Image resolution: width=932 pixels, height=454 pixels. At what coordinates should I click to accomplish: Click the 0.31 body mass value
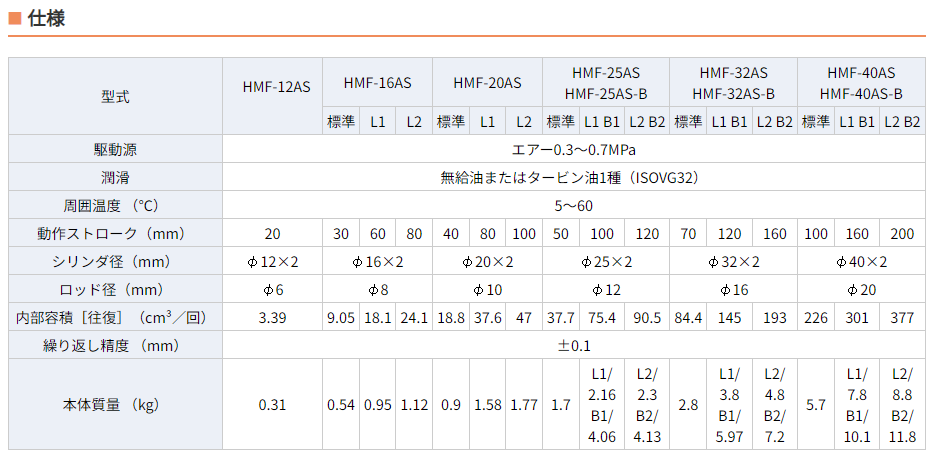click(x=273, y=405)
